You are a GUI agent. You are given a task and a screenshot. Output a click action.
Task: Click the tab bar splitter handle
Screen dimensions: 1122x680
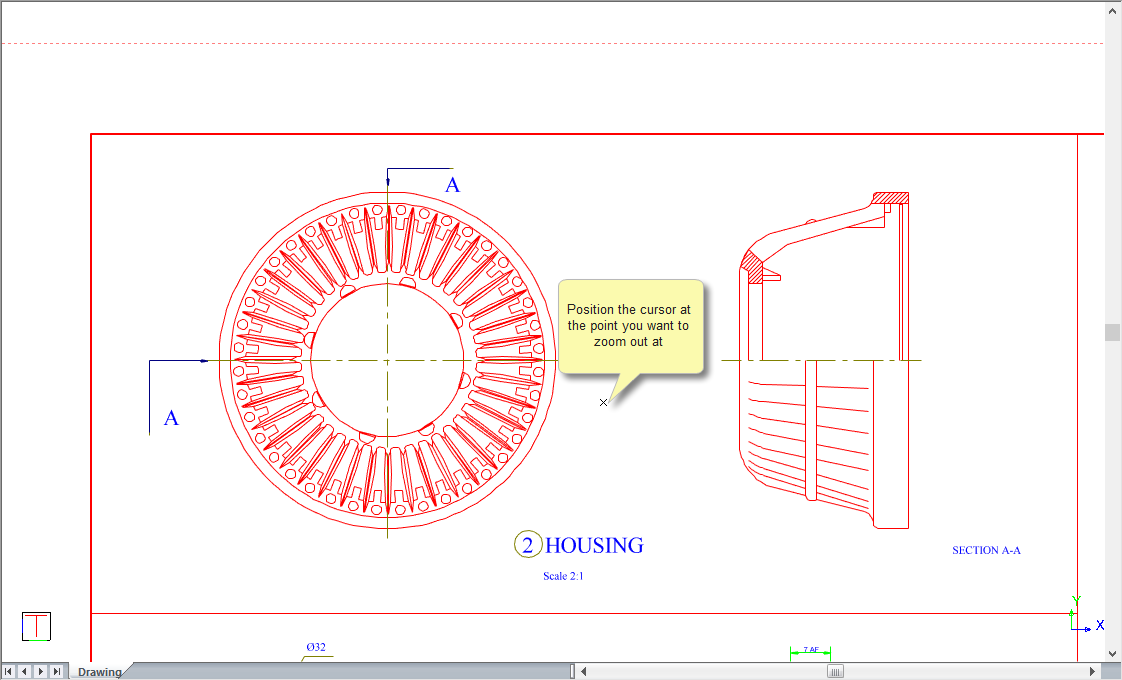point(573,672)
